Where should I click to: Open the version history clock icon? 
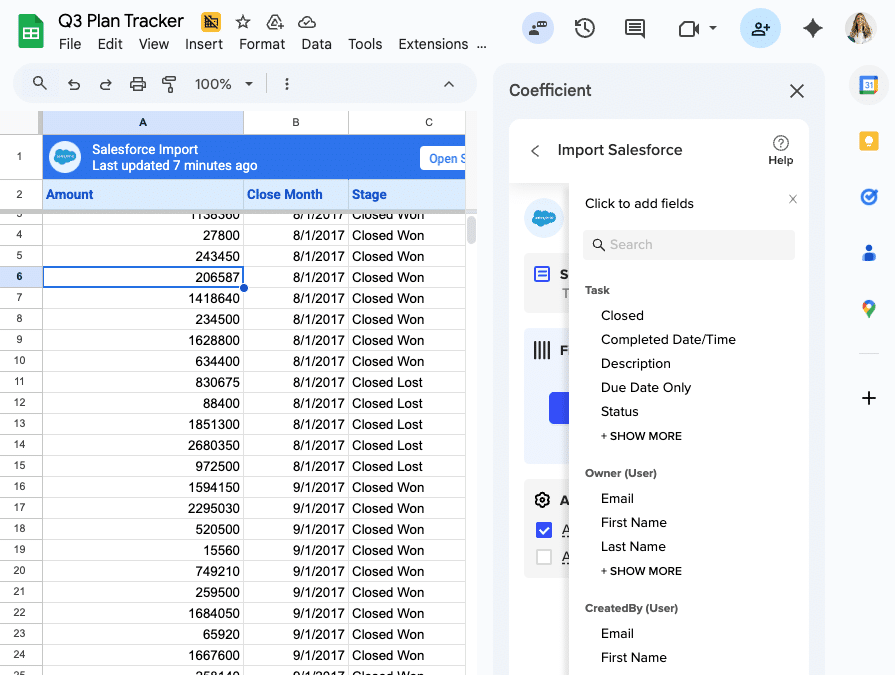coord(585,28)
